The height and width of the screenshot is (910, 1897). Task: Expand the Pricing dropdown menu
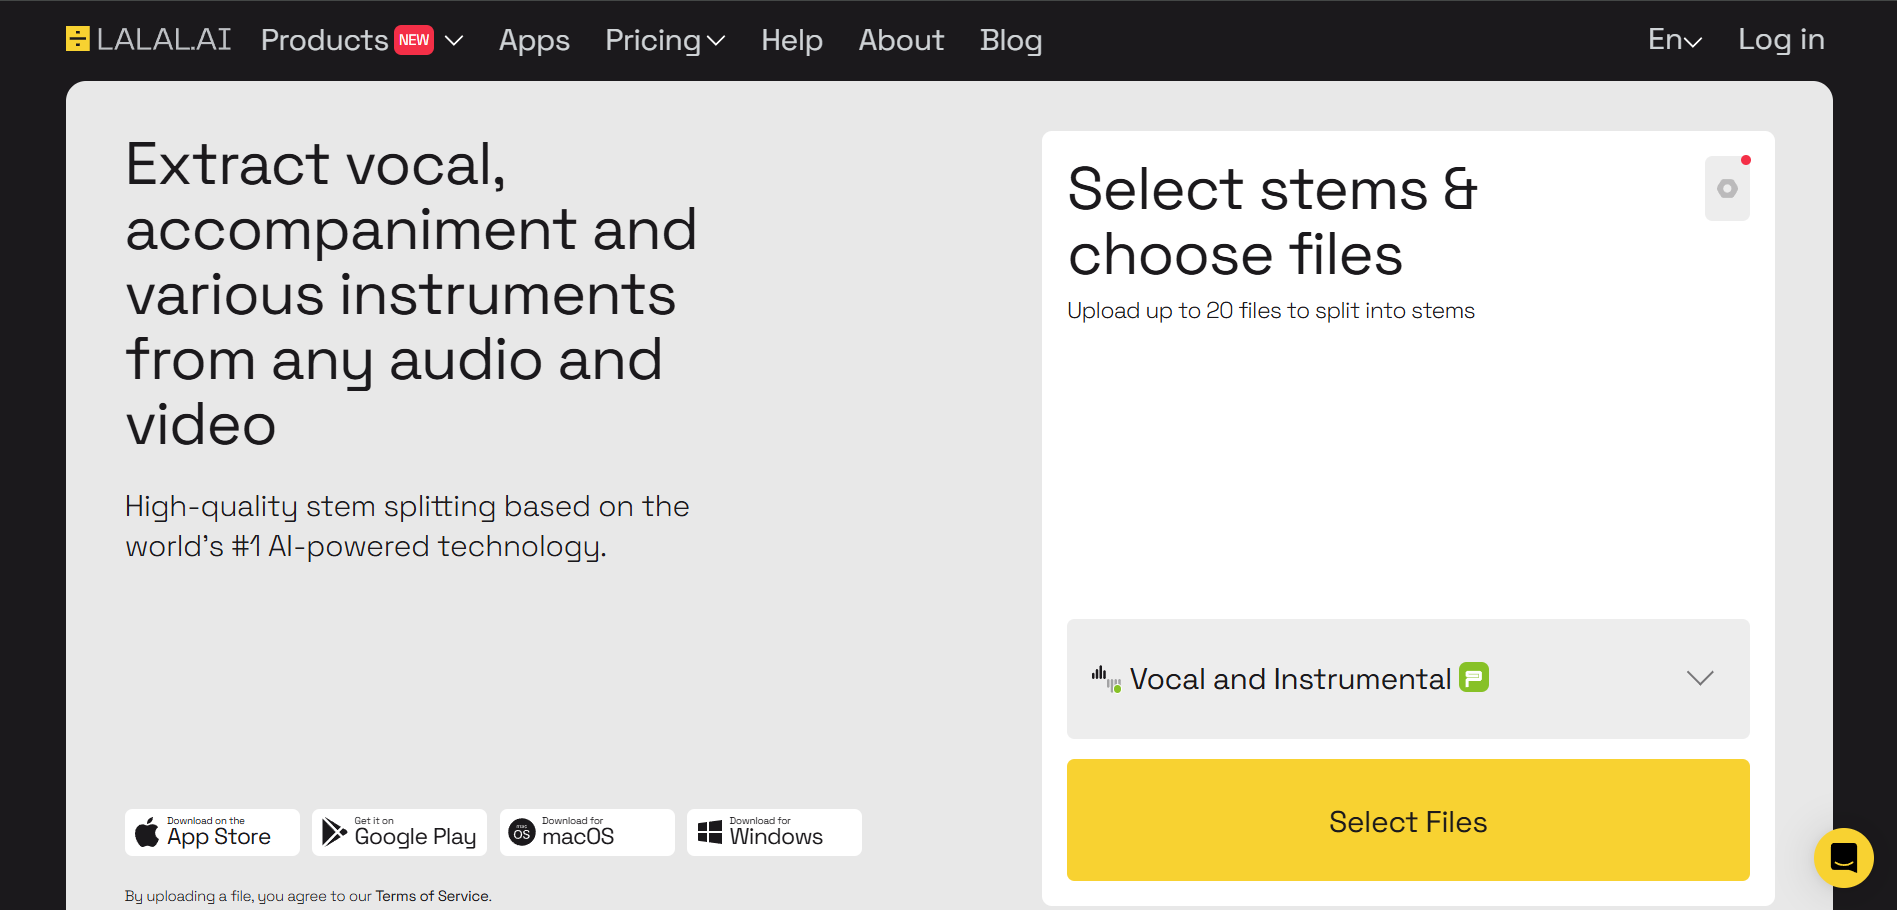(665, 40)
